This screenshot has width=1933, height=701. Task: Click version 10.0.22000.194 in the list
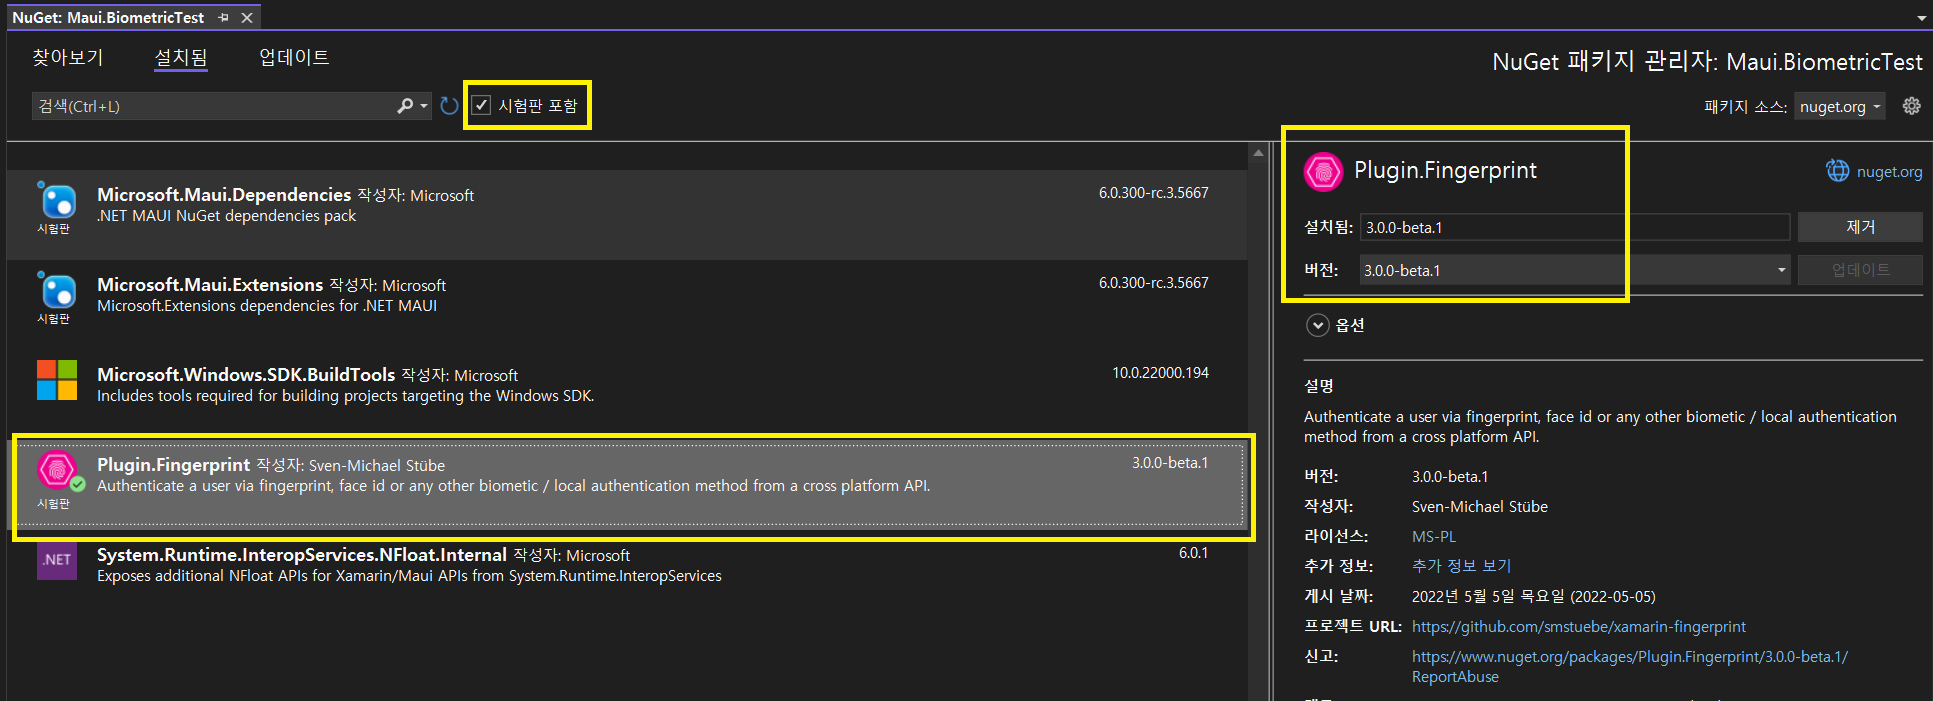pos(1160,373)
